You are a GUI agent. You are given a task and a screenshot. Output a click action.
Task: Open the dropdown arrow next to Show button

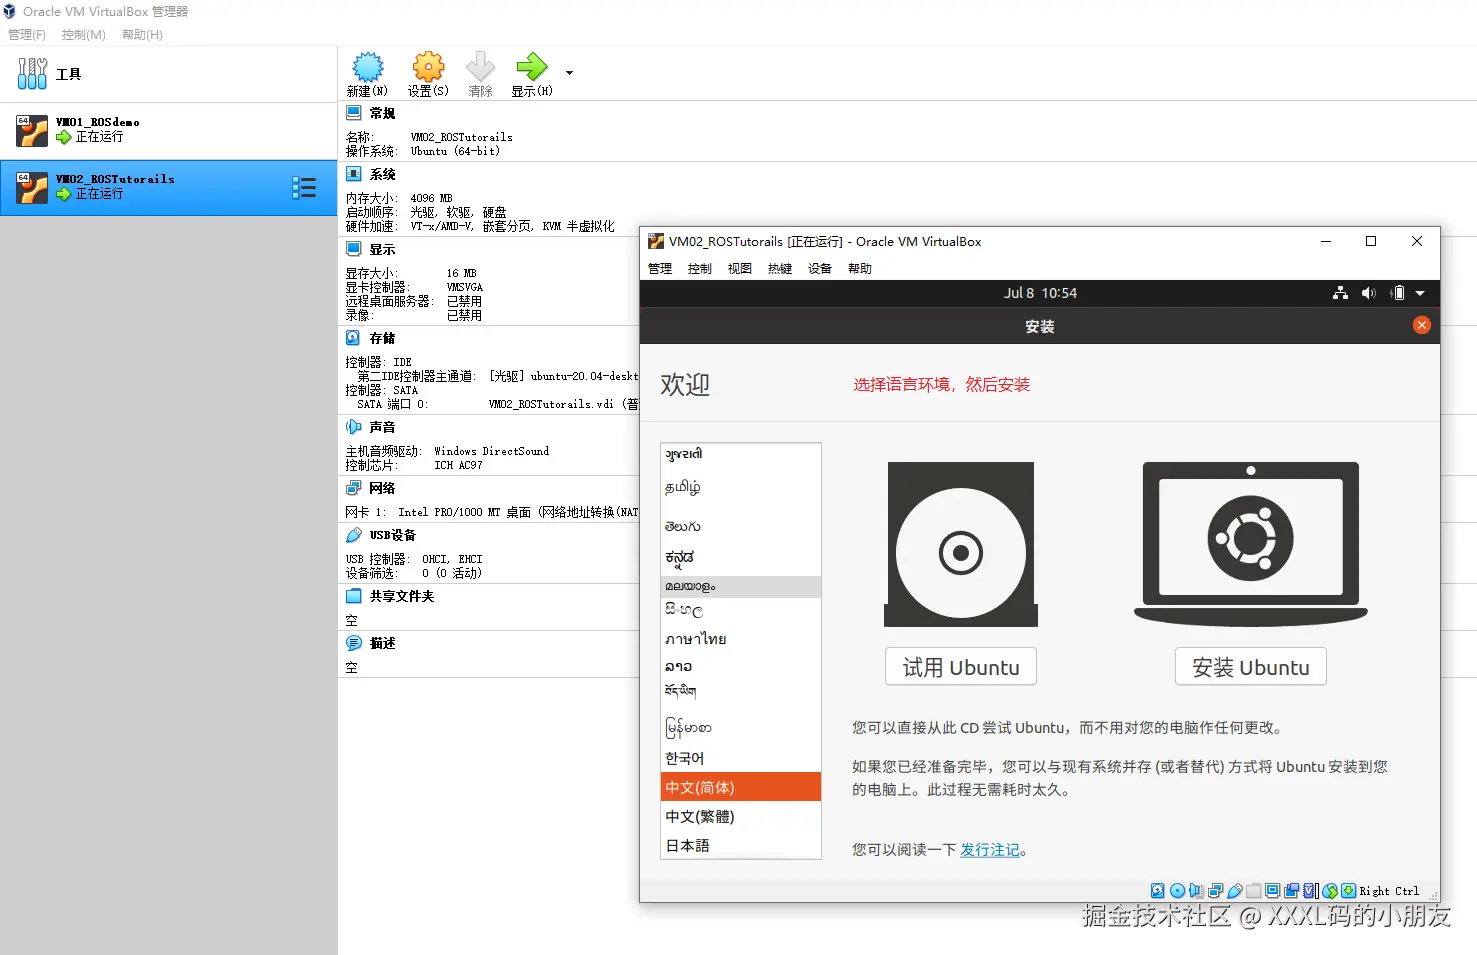[569, 73]
